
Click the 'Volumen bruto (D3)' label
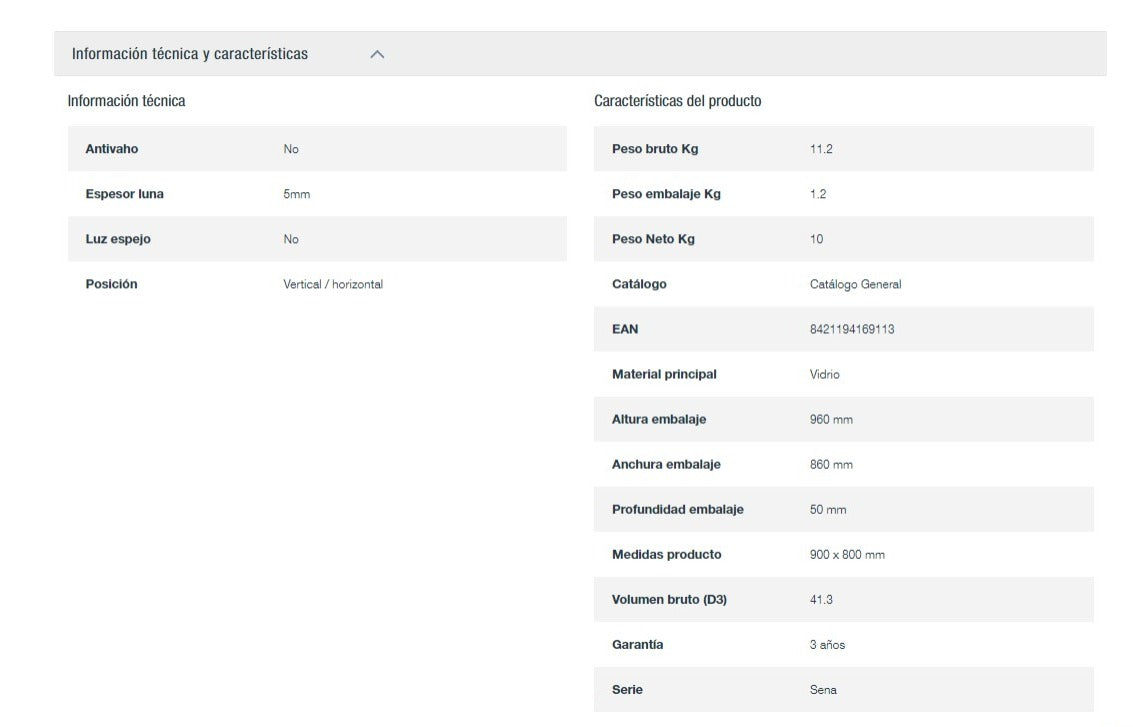[x=669, y=600]
